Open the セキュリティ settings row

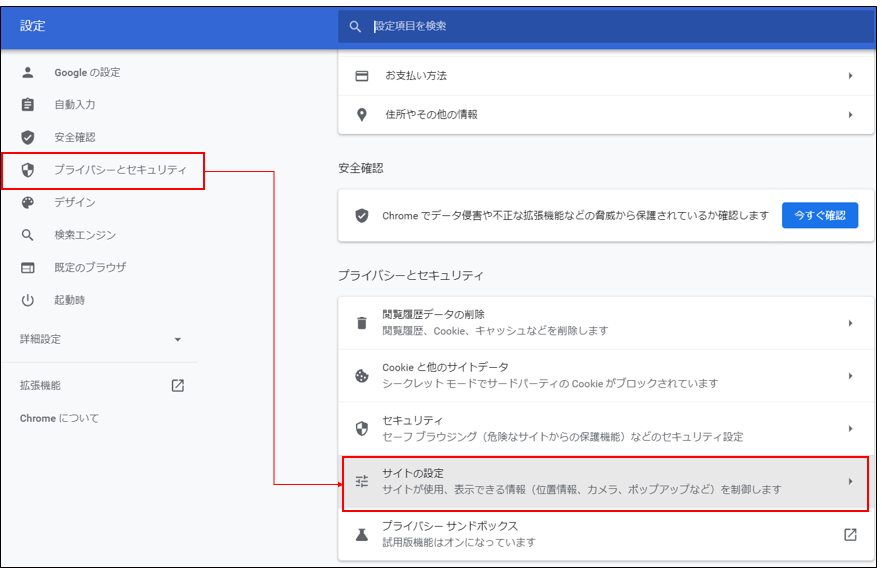click(x=600, y=428)
